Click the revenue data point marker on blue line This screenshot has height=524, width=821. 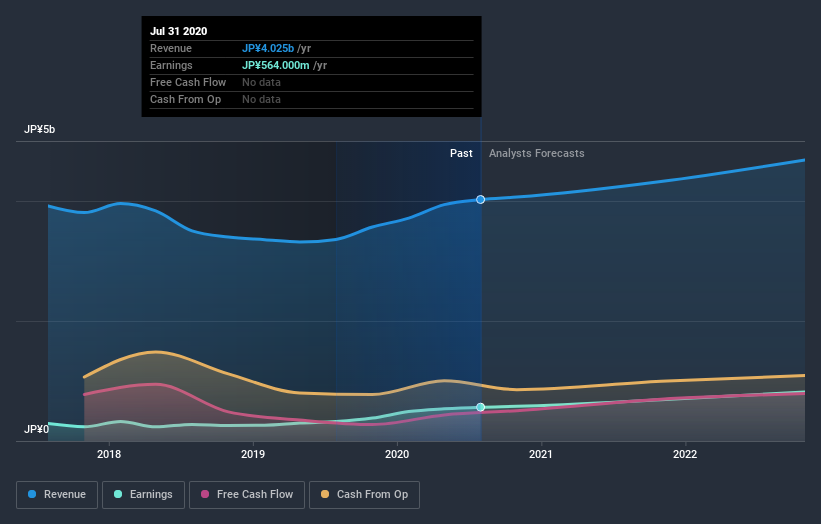tap(480, 199)
